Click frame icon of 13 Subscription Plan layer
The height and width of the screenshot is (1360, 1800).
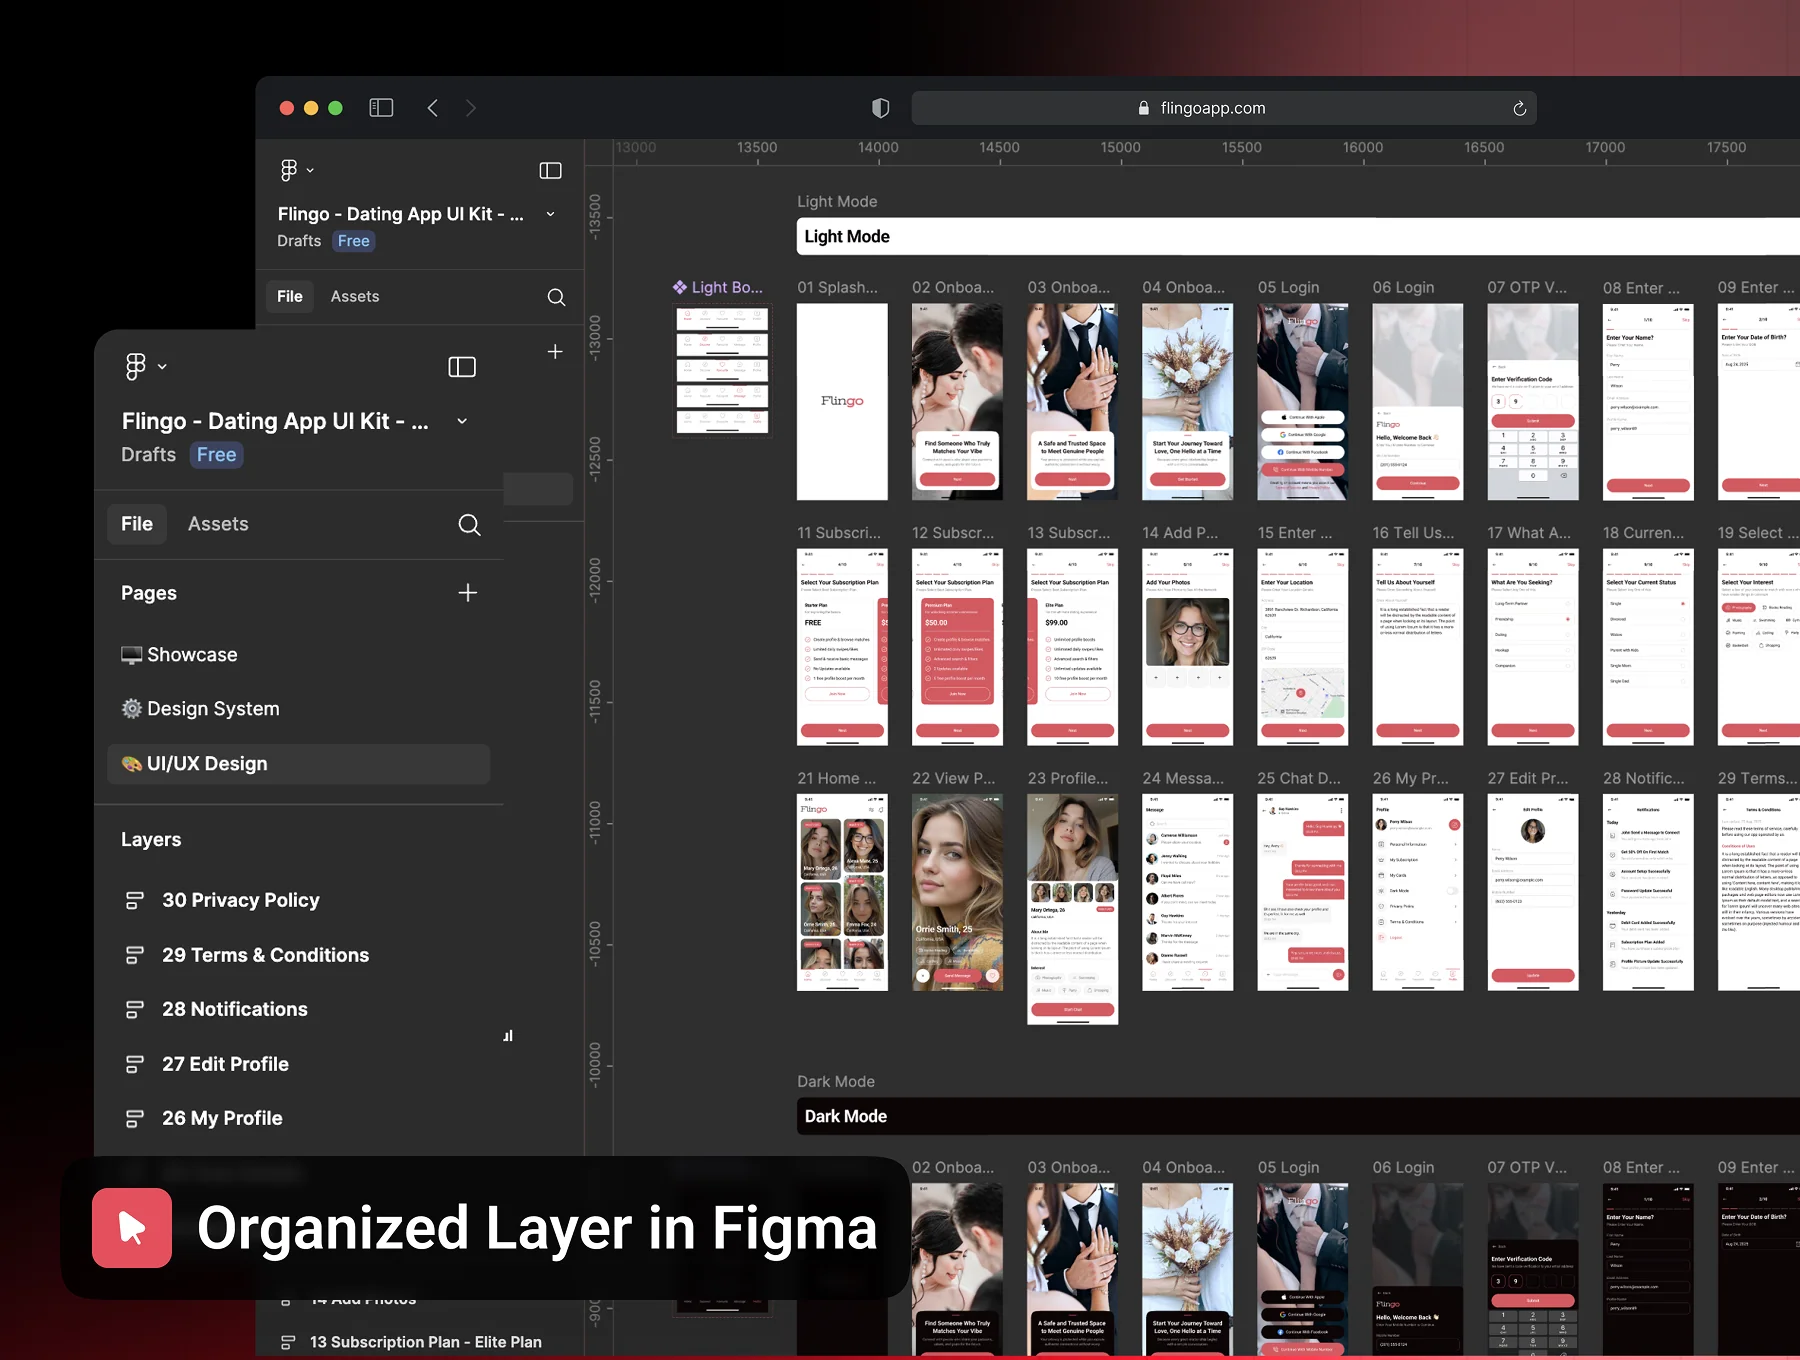(288, 1343)
